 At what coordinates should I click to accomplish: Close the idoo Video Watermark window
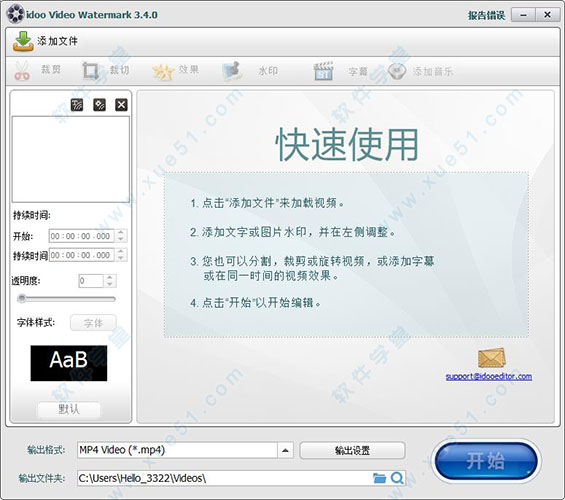(547, 15)
